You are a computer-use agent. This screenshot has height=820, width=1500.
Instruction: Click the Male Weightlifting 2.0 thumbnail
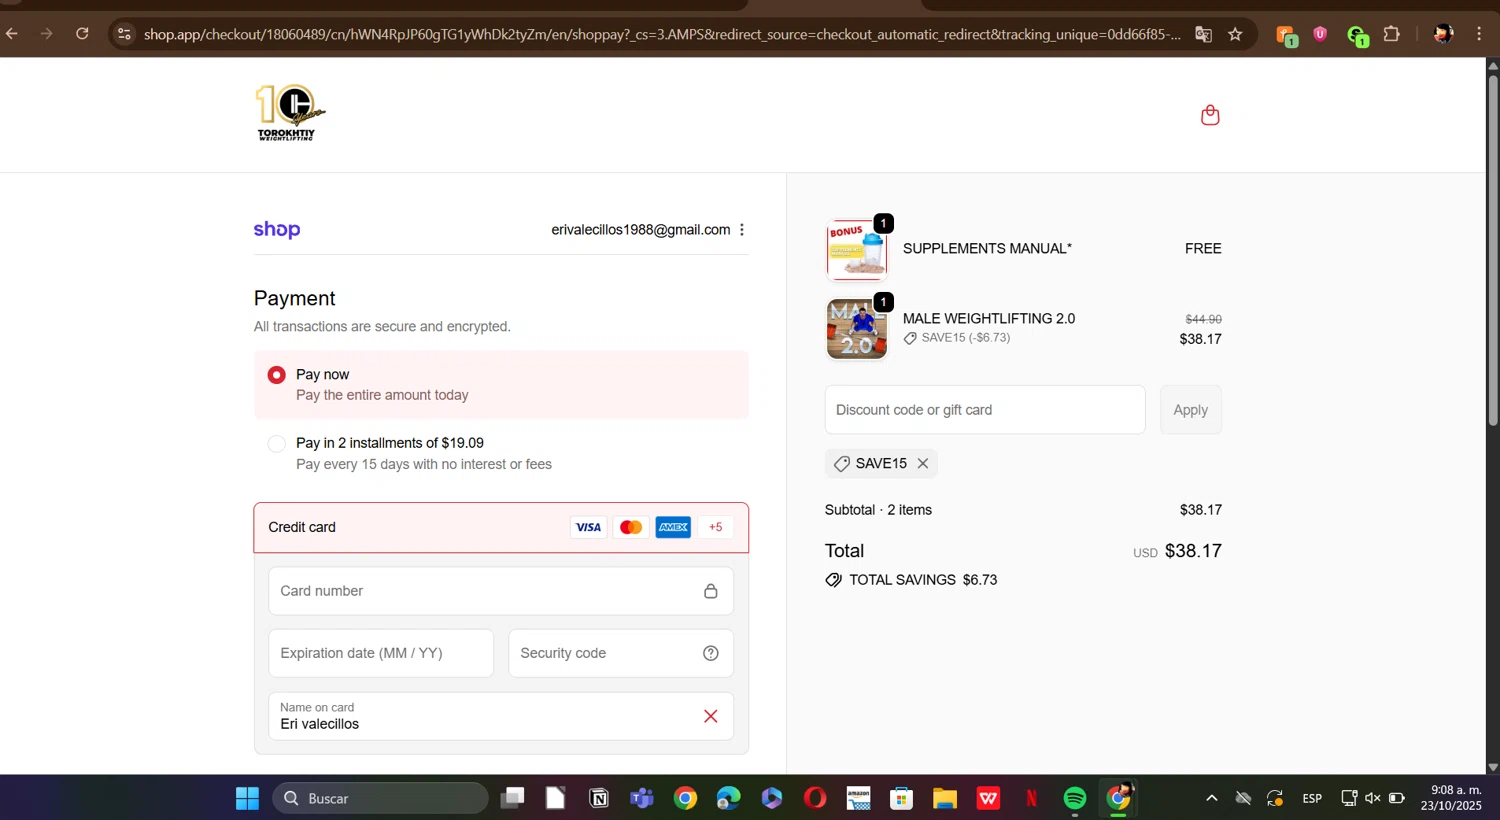(857, 329)
